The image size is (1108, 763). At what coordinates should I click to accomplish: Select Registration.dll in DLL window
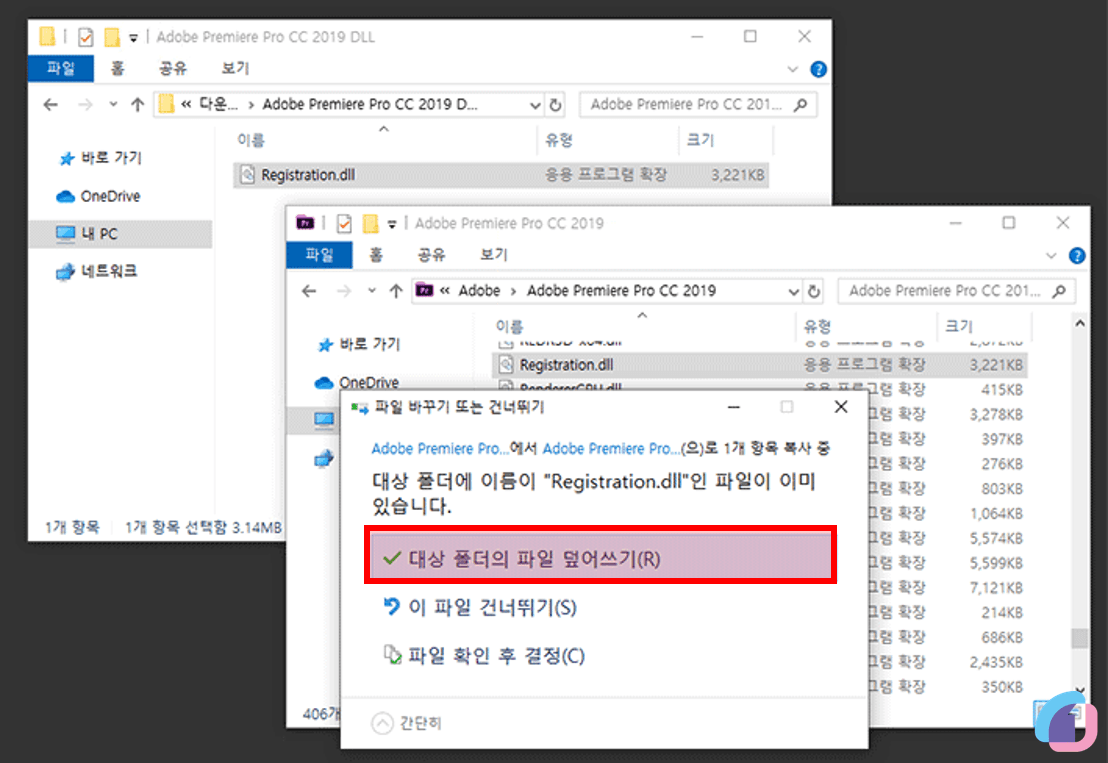coord(500,175)
